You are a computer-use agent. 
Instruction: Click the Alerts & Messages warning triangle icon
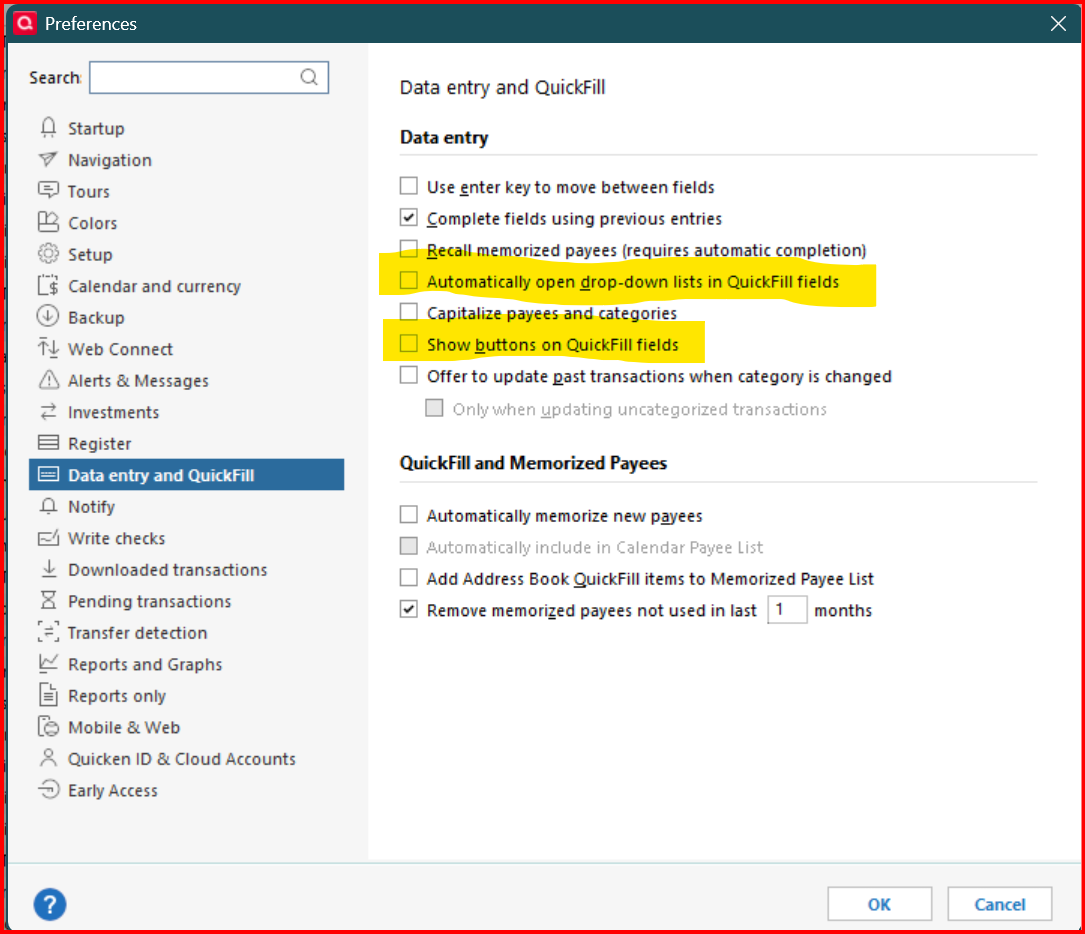48,380
